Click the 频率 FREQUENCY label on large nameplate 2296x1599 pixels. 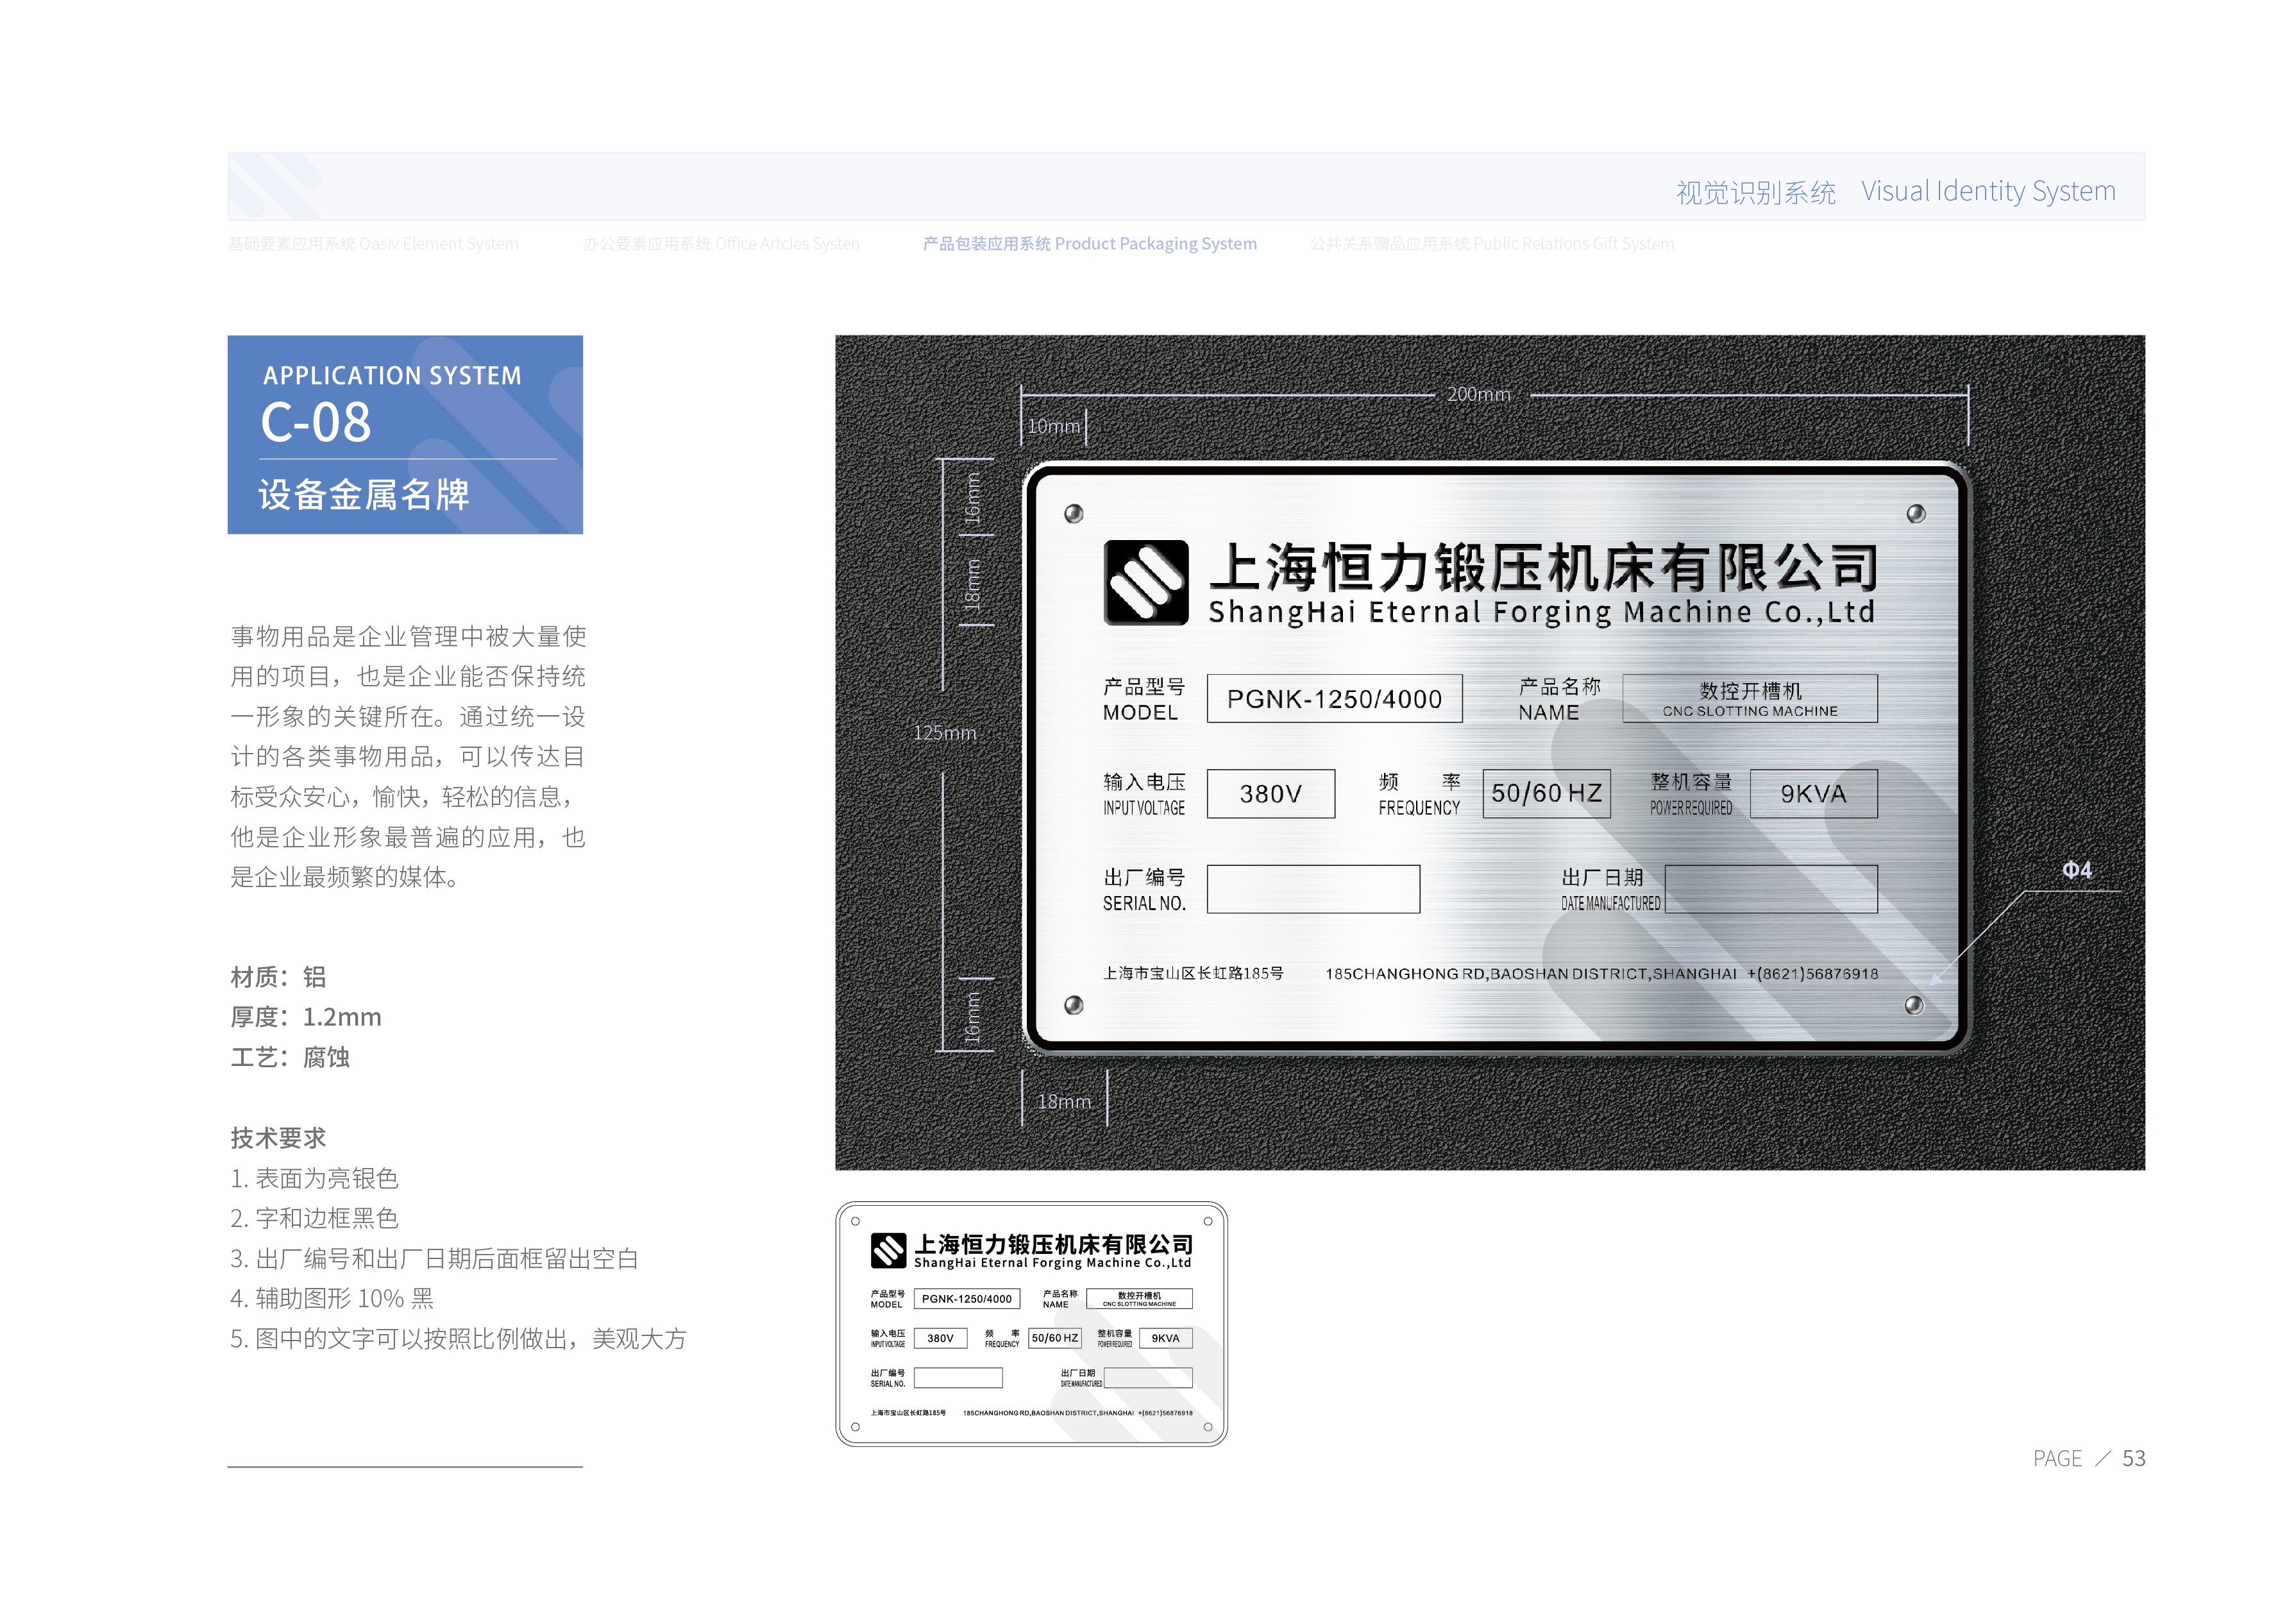1419,794
